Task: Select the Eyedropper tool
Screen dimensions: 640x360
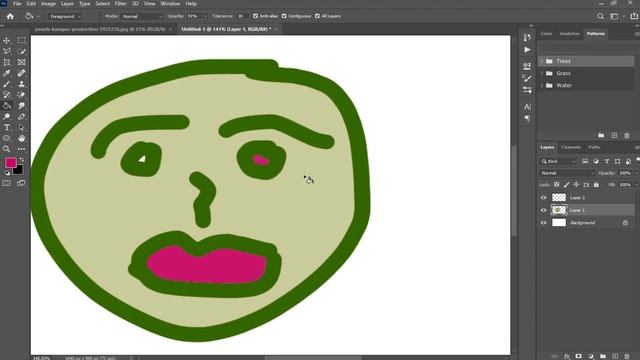Action: point(7,73)
